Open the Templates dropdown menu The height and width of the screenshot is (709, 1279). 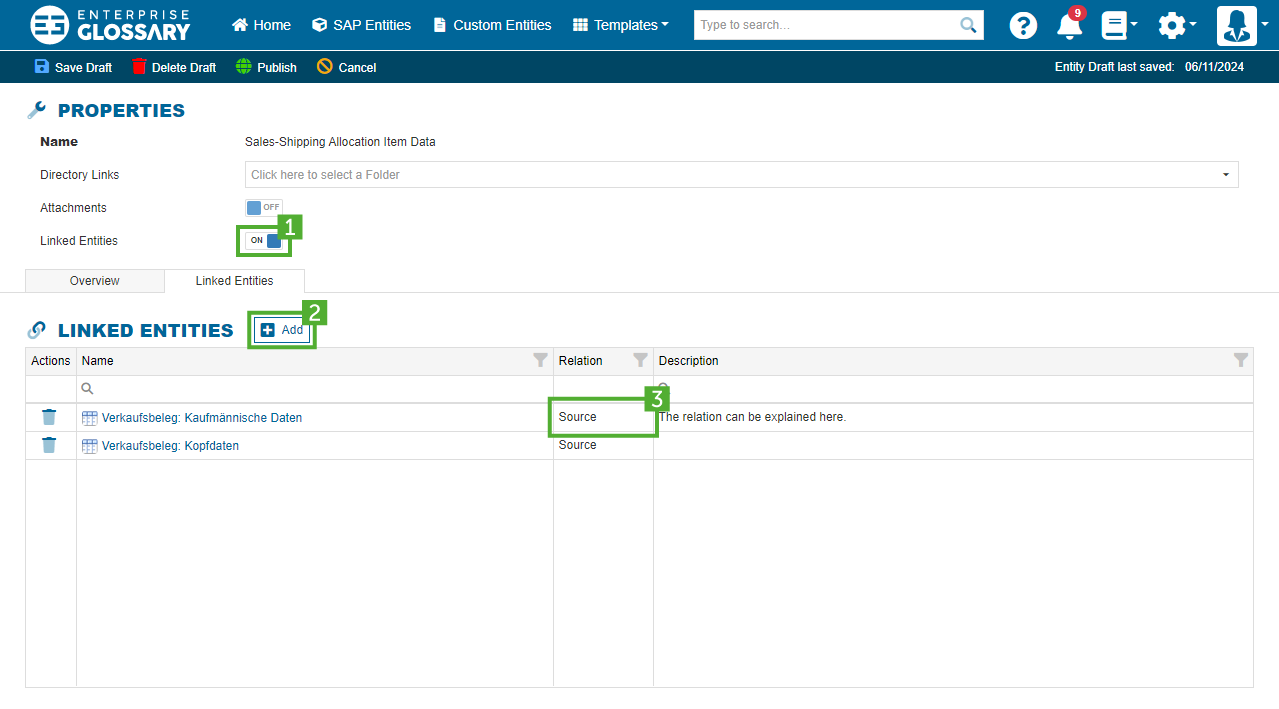click(x=620, y=25)
